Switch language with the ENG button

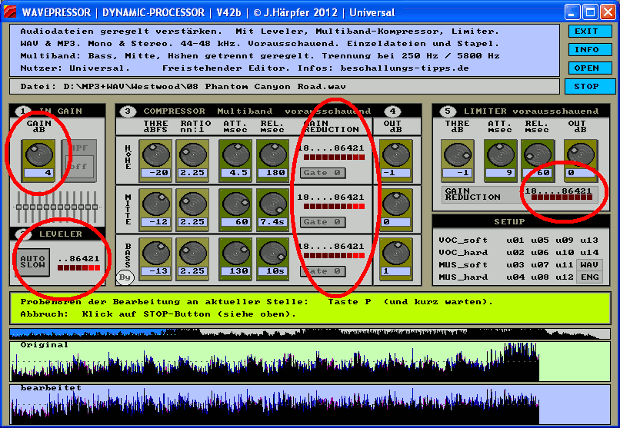589,277
